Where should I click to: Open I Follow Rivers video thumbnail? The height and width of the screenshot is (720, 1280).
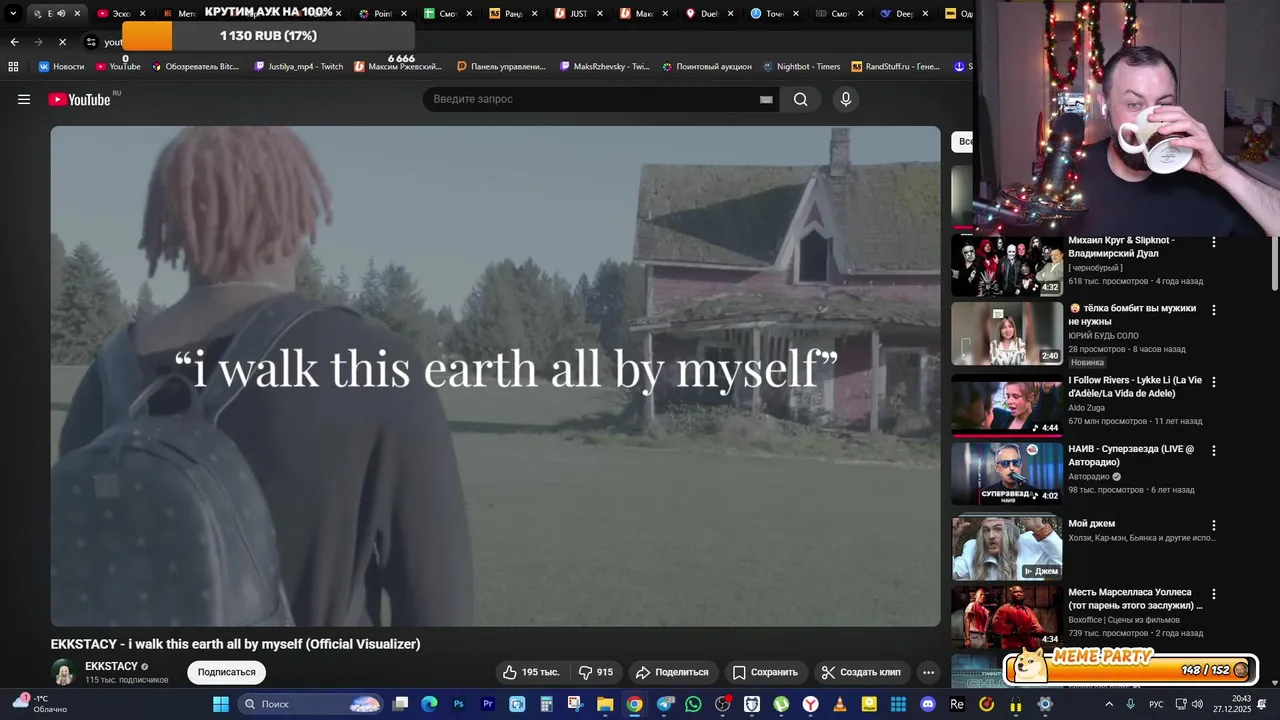(1007, 404)
